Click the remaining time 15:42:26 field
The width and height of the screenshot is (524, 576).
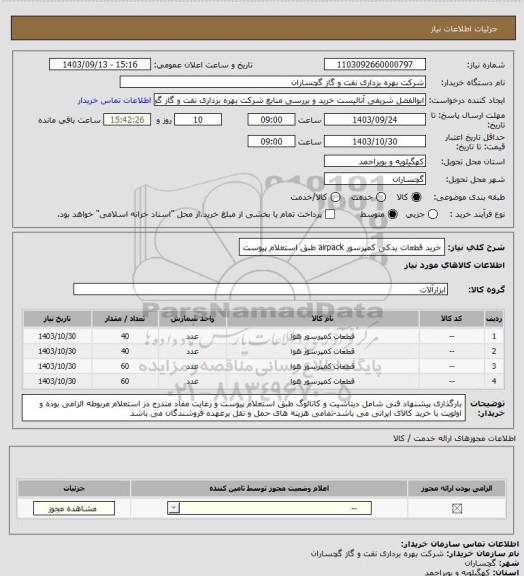point(127,120)
